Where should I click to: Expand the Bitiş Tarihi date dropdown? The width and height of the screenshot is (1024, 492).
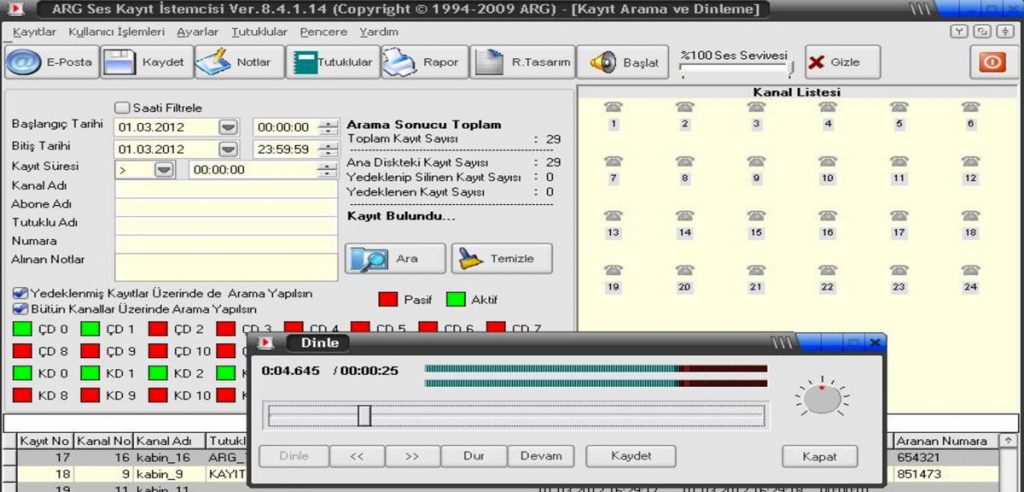click(x=228, y=149)
